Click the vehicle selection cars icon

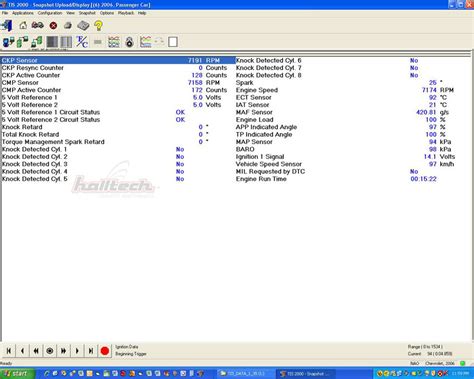coord(38,25)
